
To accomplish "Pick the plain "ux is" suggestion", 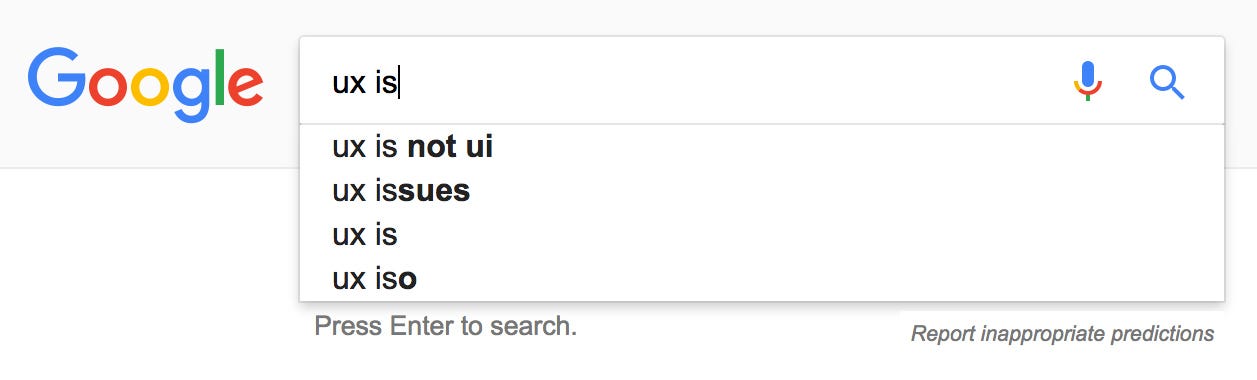I will 762,235.
